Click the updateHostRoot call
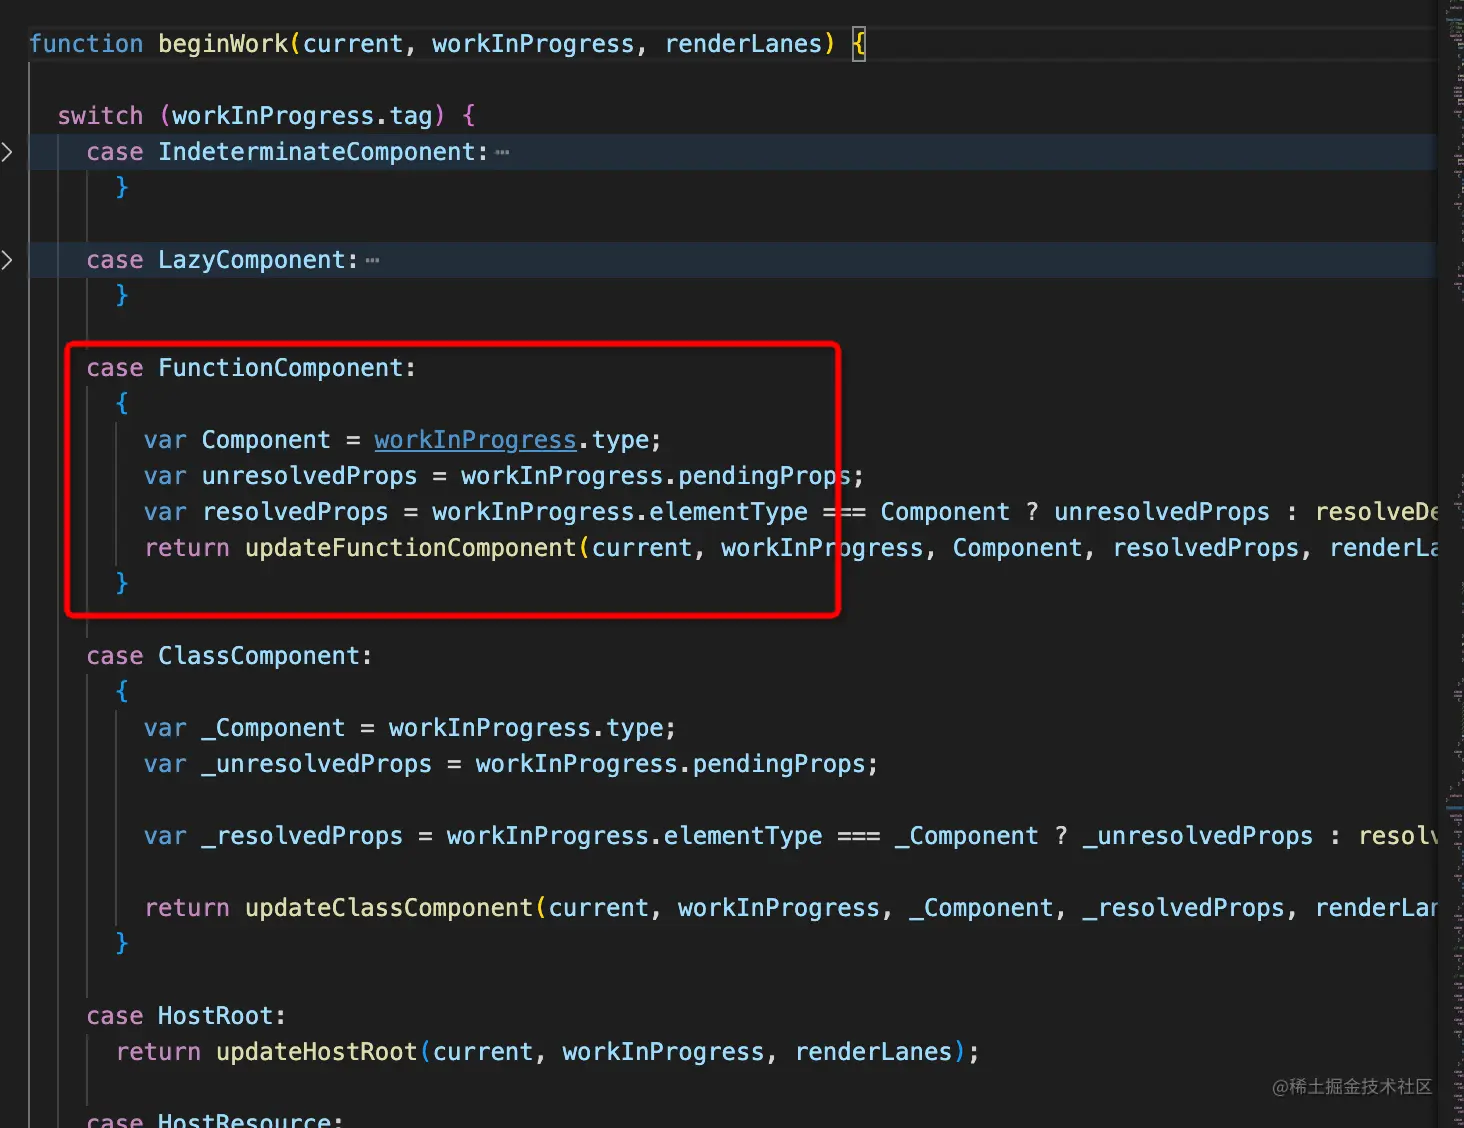The width and height of the screenshot is (1464, 1128). point(316,1052)
